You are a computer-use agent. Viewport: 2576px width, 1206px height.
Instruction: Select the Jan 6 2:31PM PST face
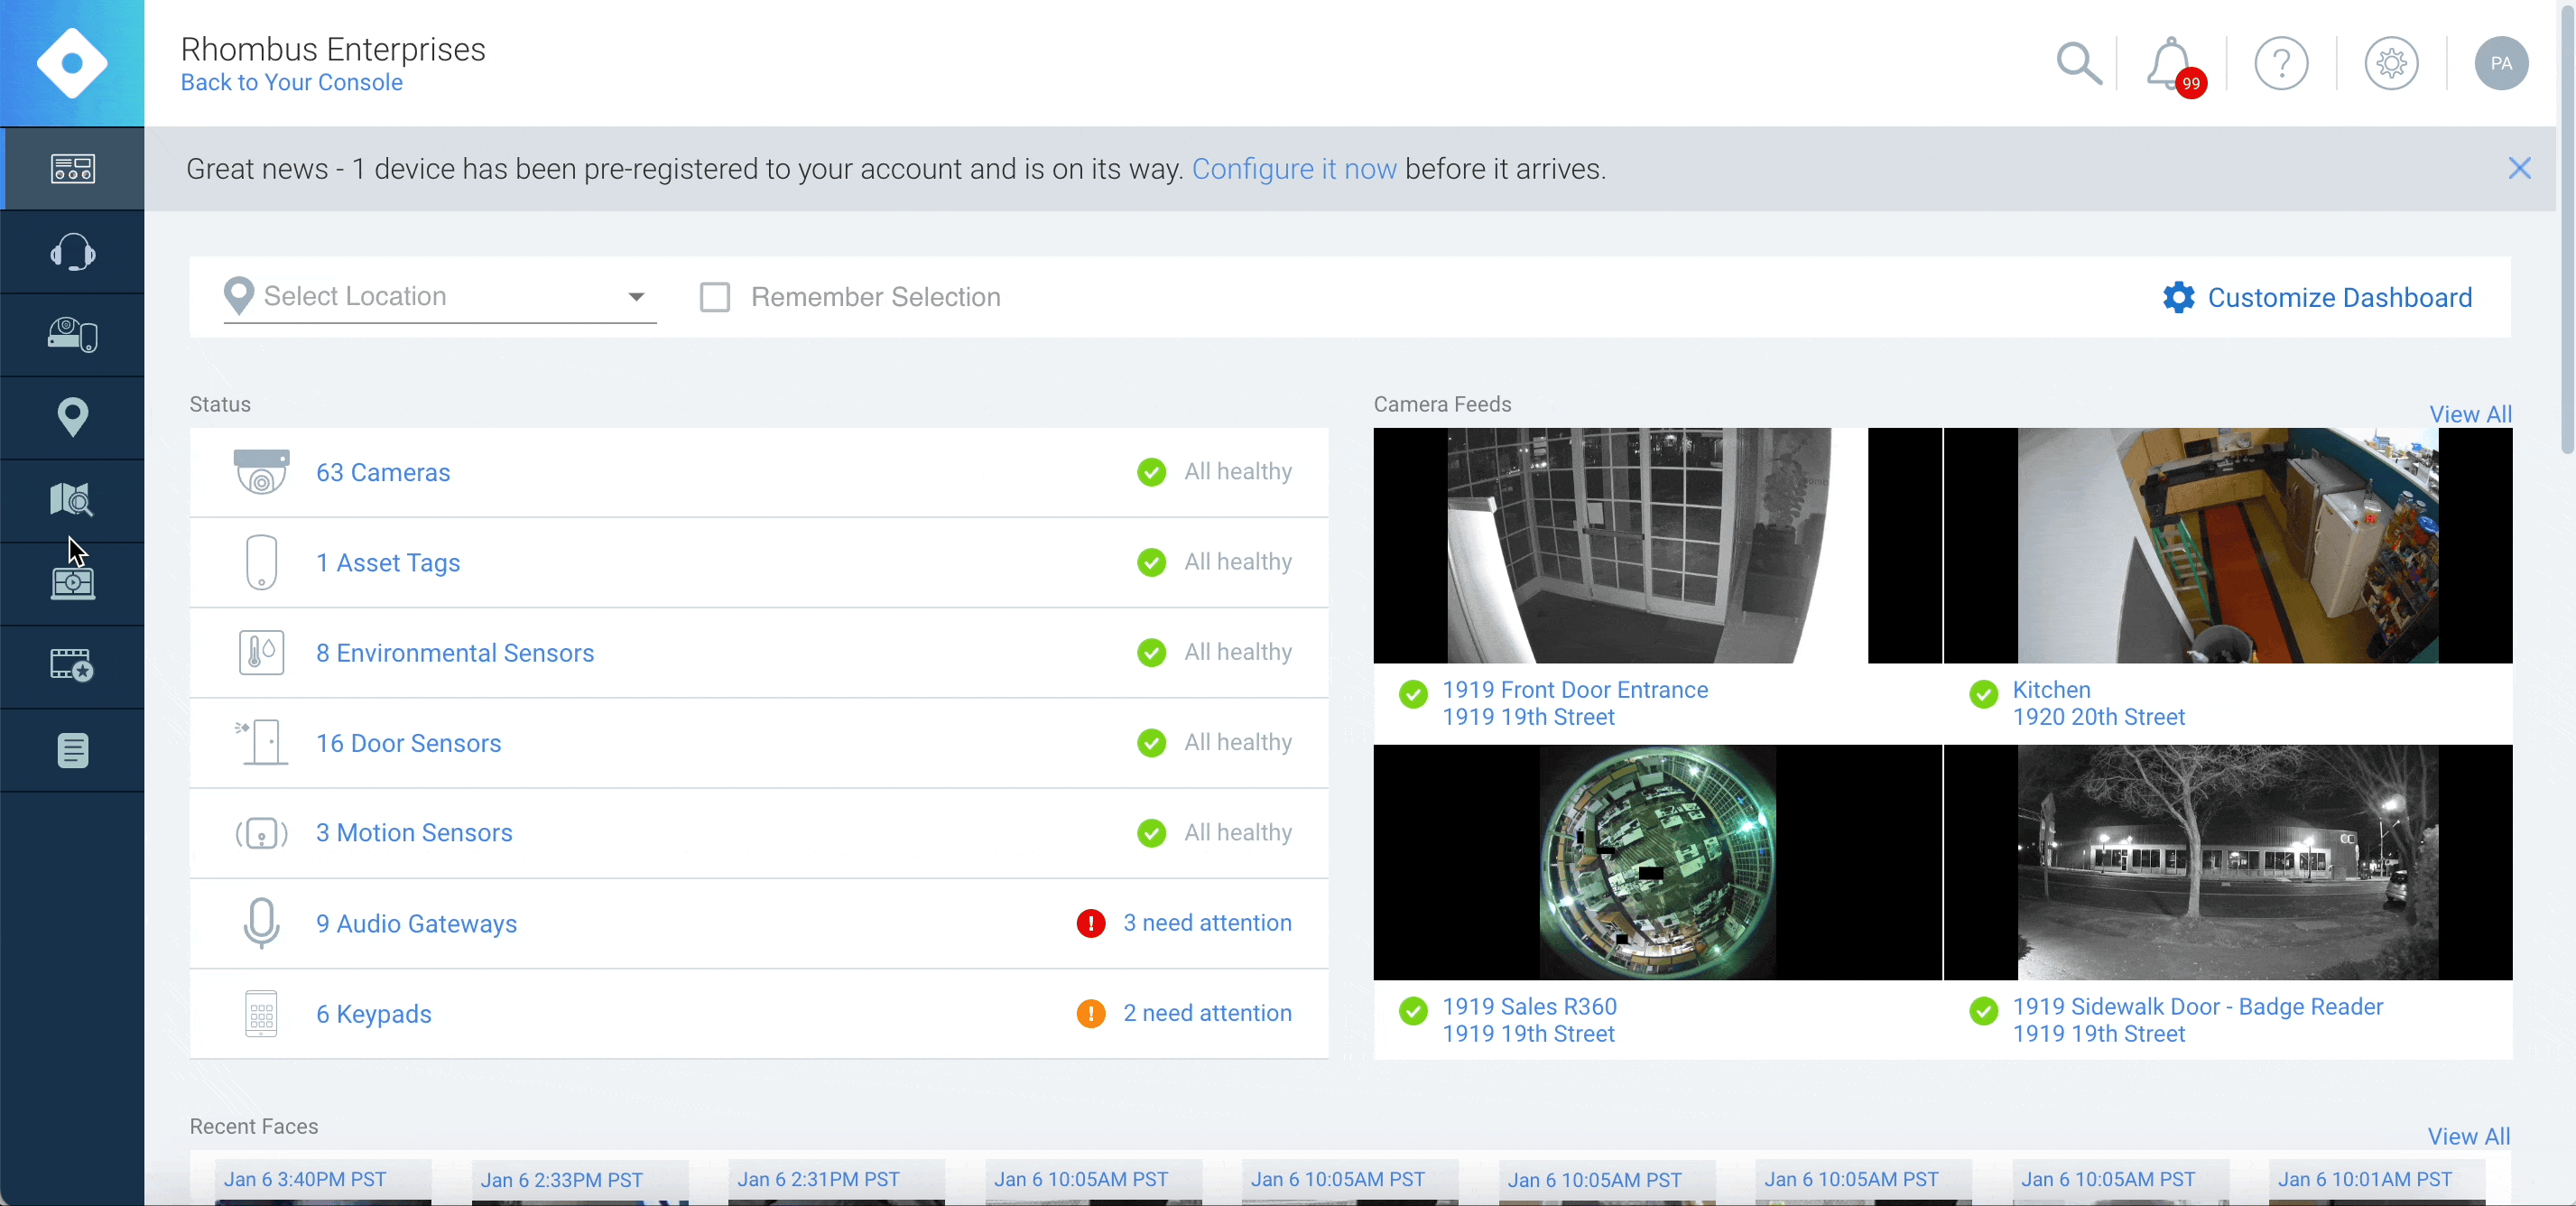click(837, 1182)
